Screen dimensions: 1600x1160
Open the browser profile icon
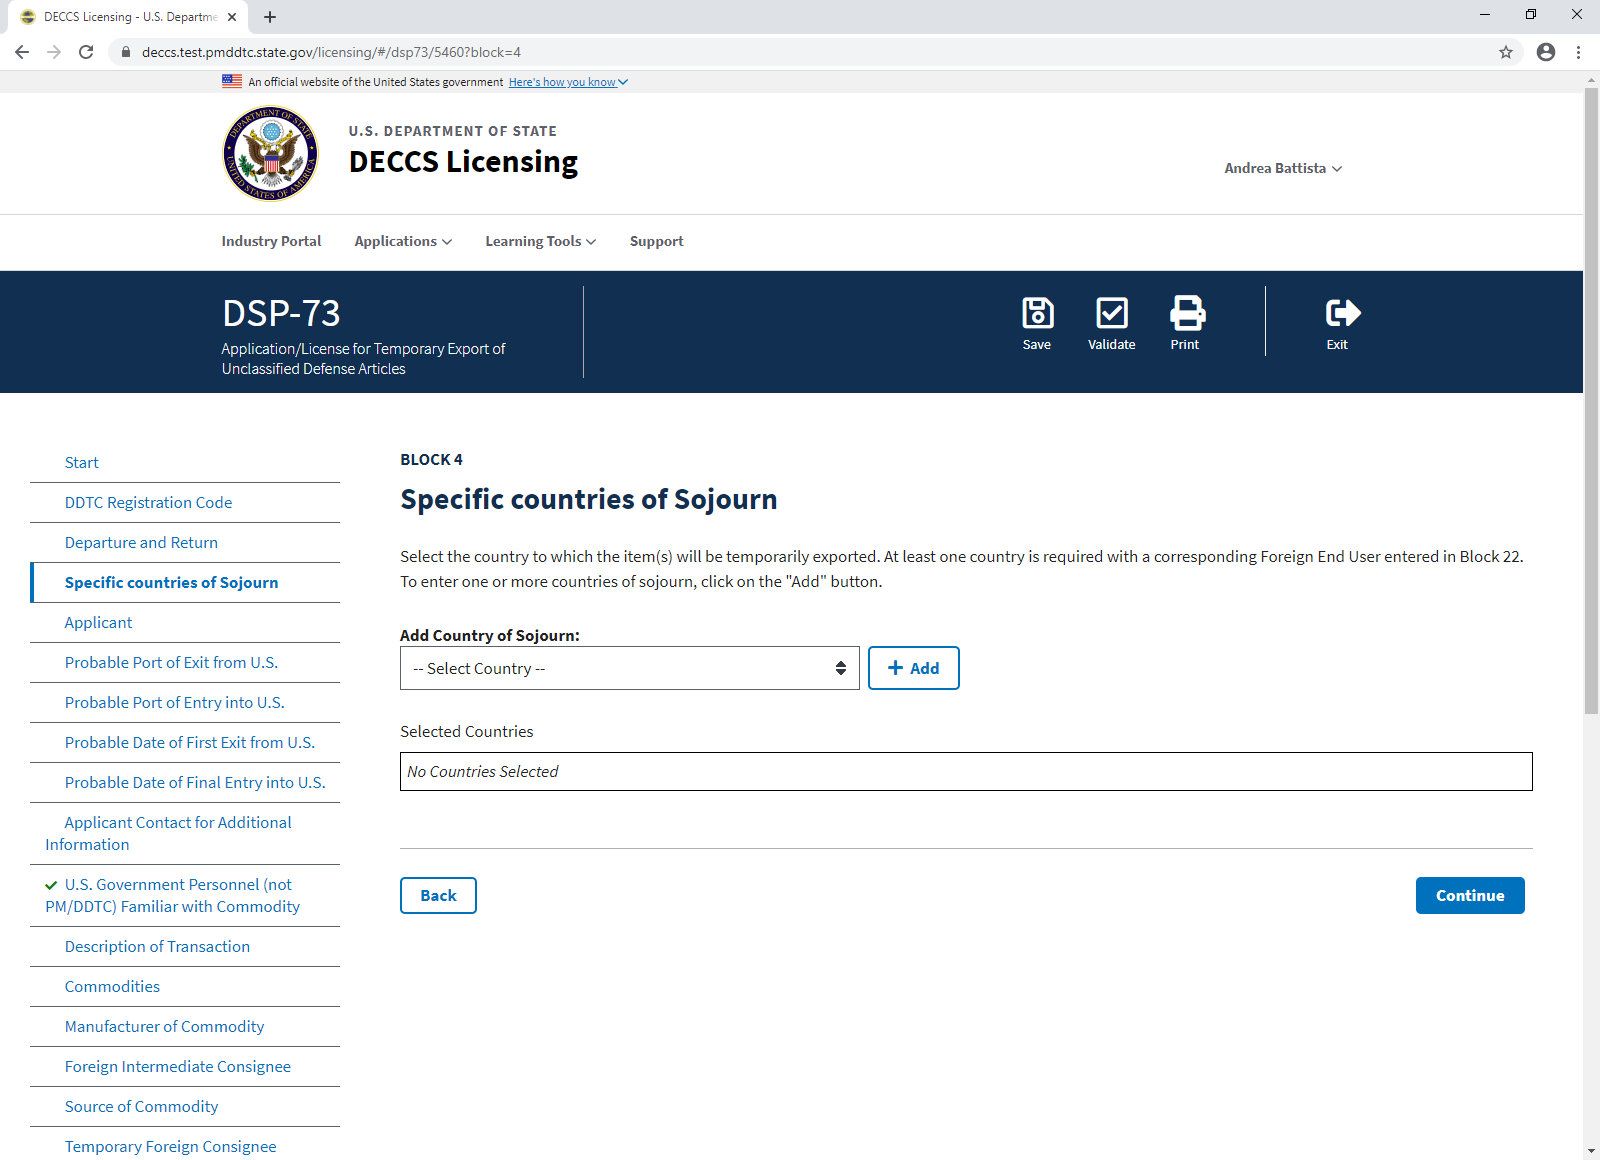[x=1546, y=52]
